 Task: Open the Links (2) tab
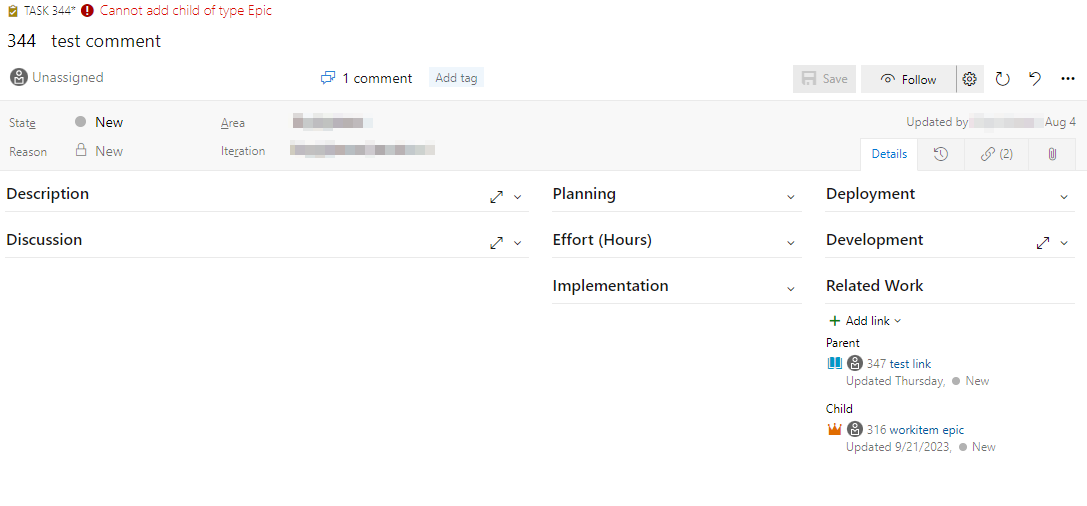tap(996, 154)
